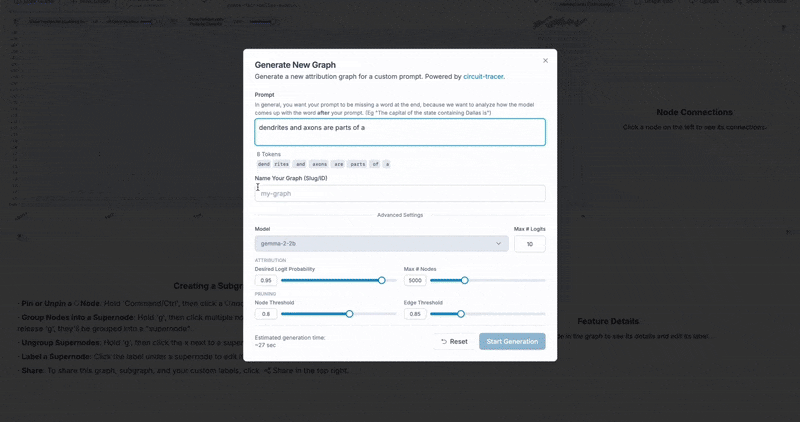Select the Node Threshold value box
The height and width of the screenshot is (422, 800).
tap(266, 314)
